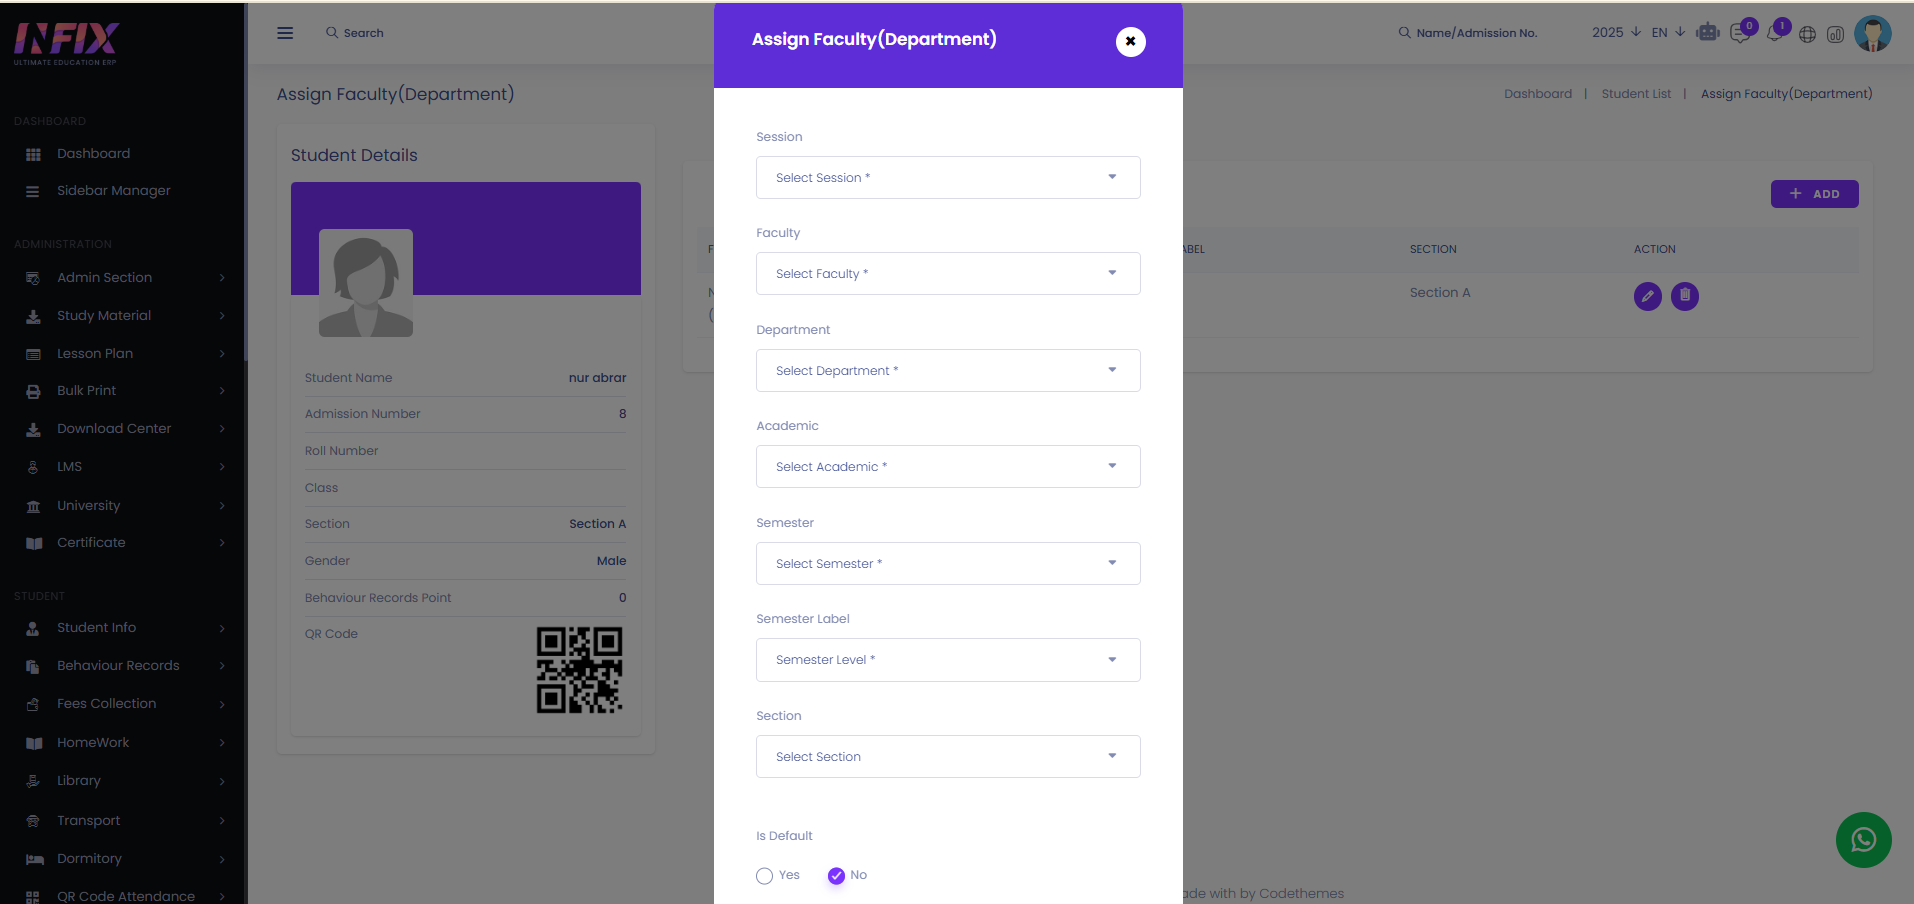Expand the Behaviour Records menu

(x=125, y=665)
